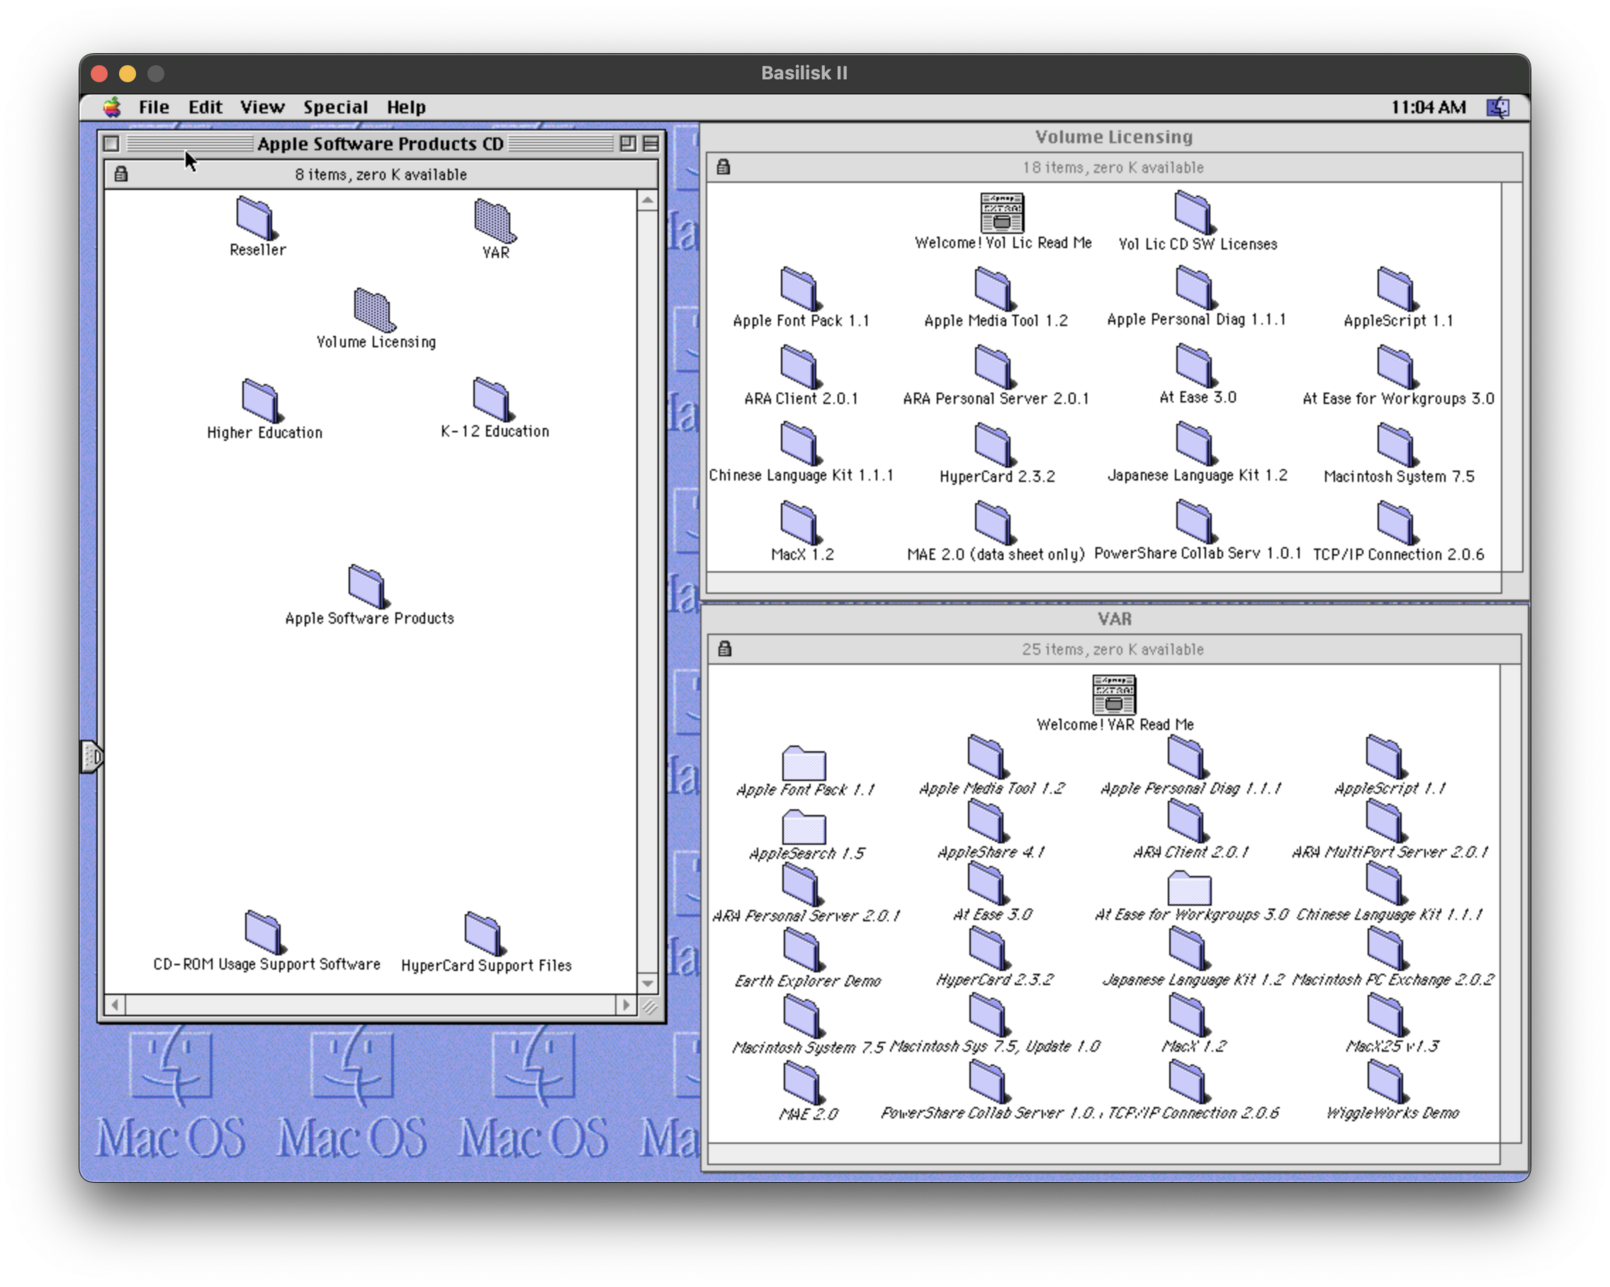Select HyperCard 2.3.2 in Volume Licensing window
1610x1287 pixels.
[x=994, y=444]
